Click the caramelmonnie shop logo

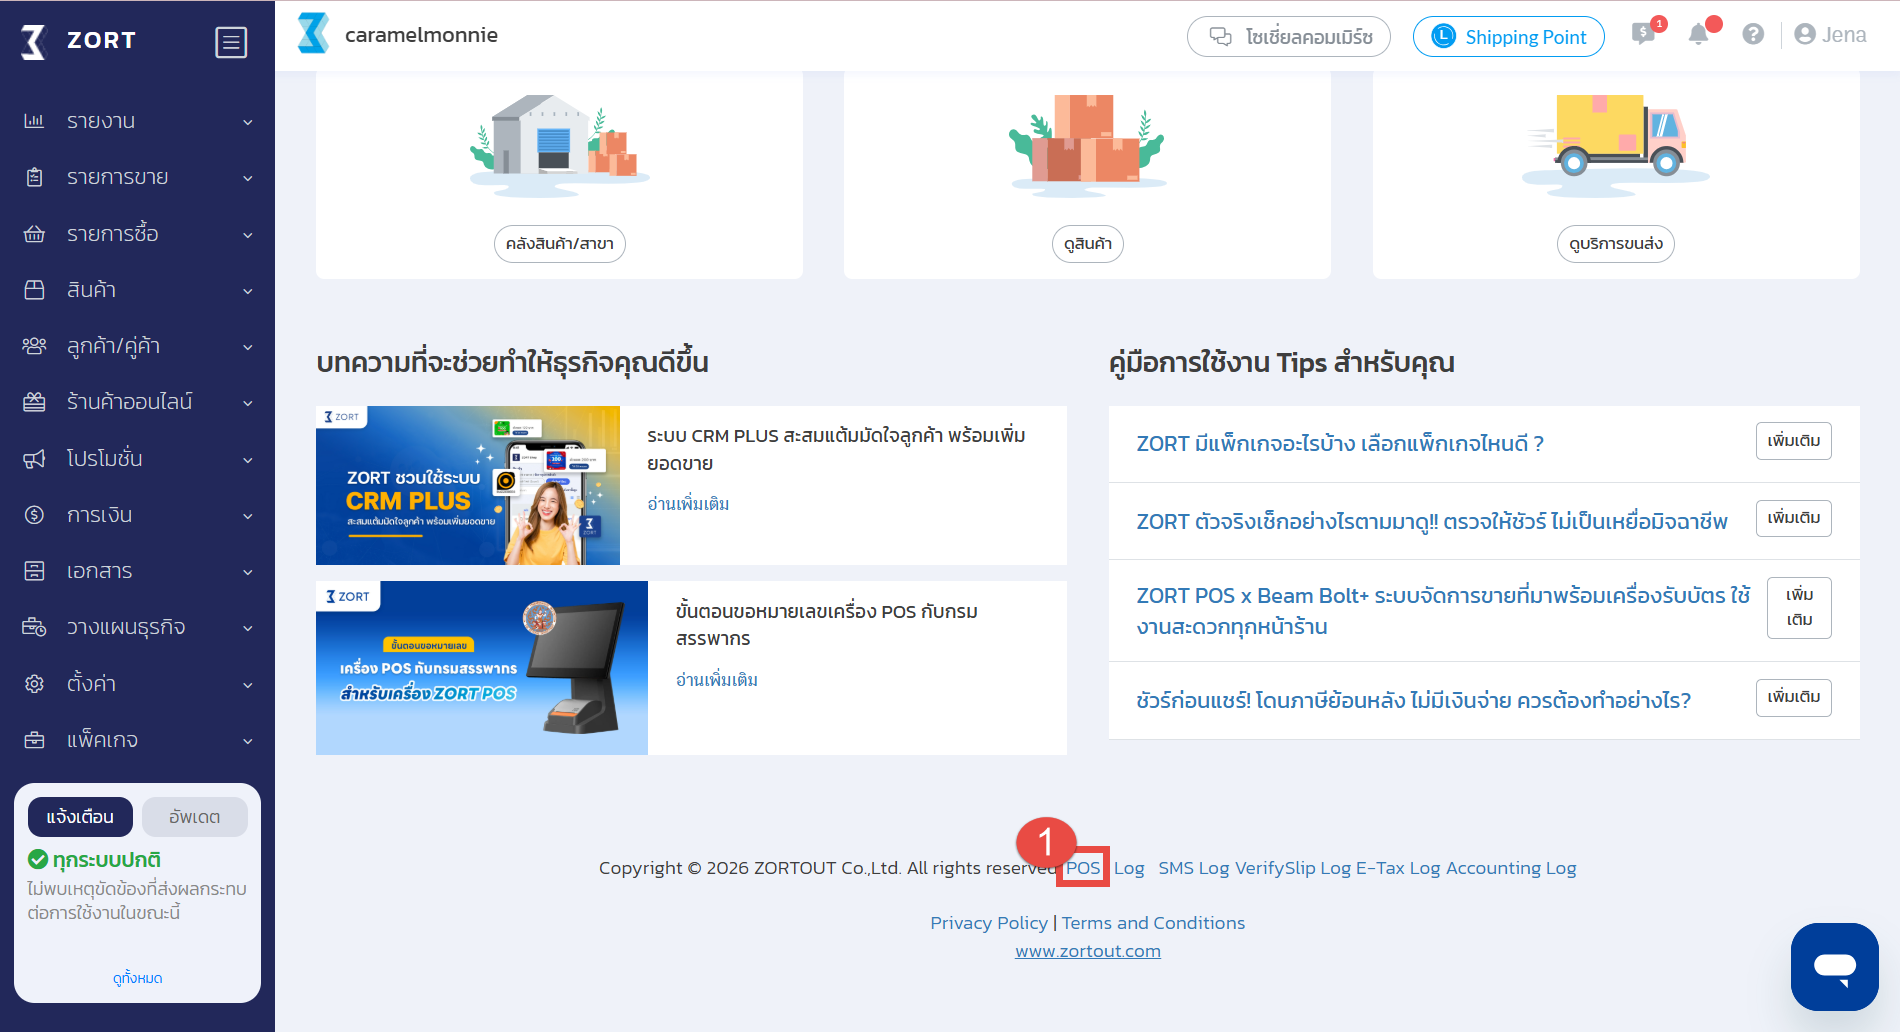click(313, 34)
